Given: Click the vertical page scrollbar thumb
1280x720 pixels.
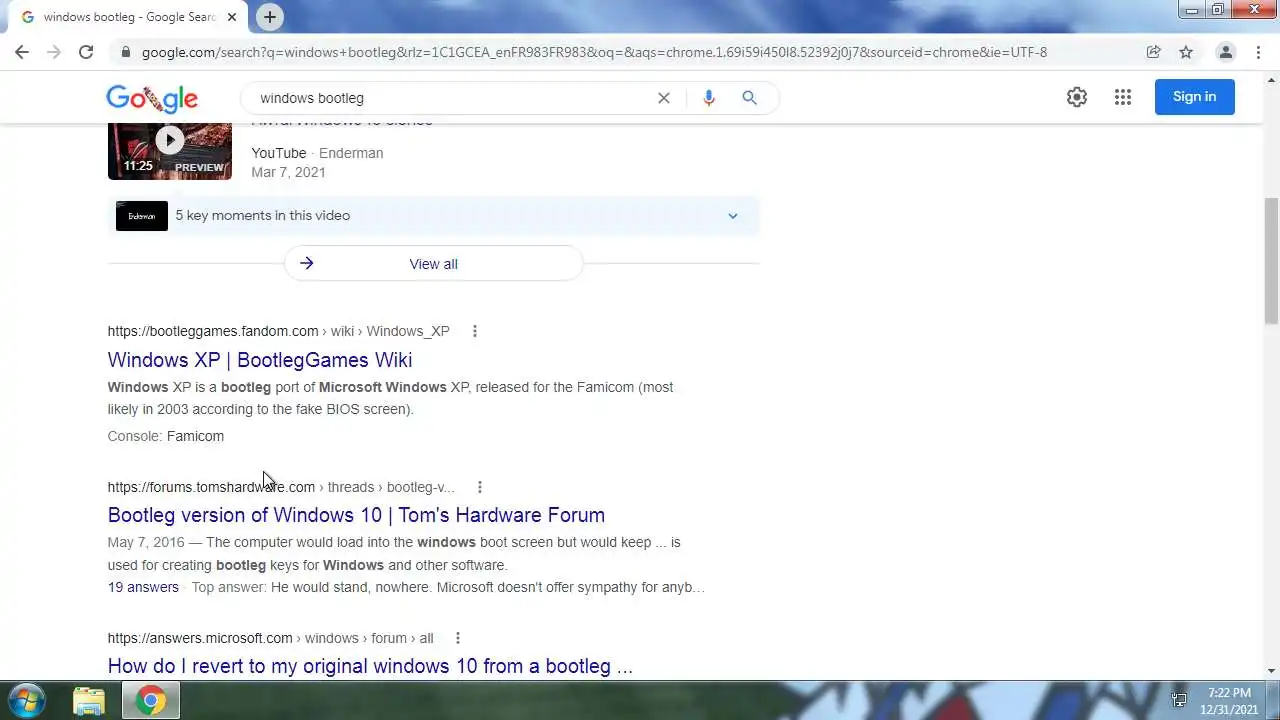Looking at the screenshot, I should click(1271, 261).
